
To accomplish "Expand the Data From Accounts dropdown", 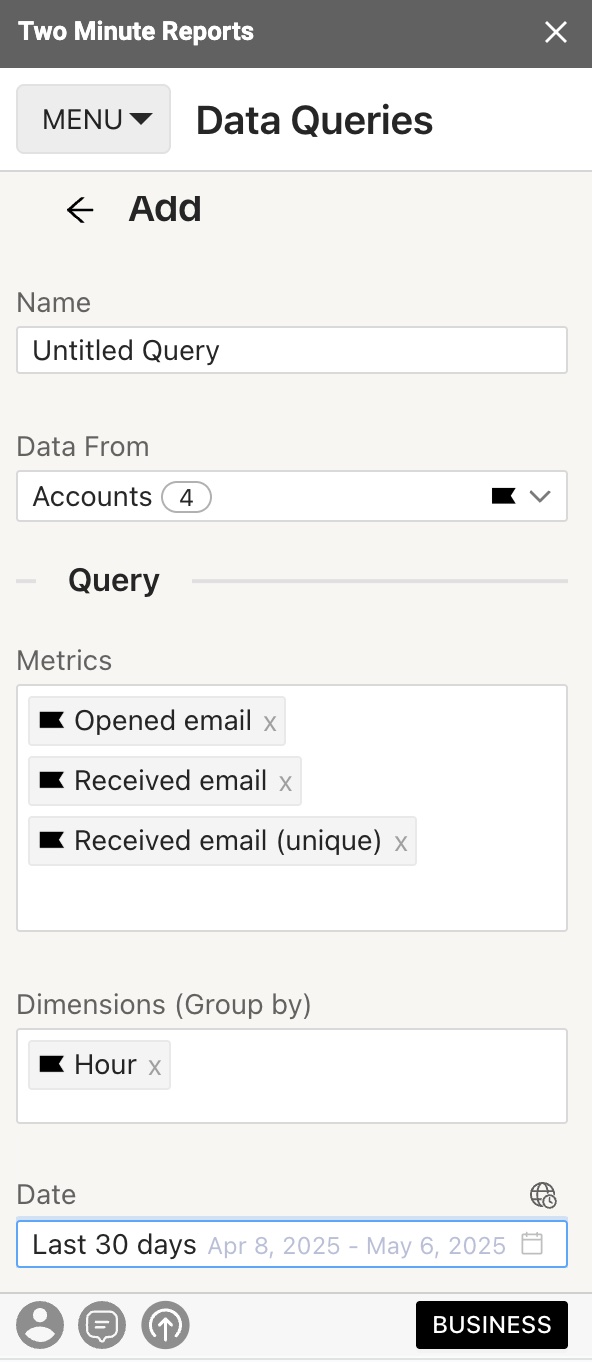I will [292, 496].
